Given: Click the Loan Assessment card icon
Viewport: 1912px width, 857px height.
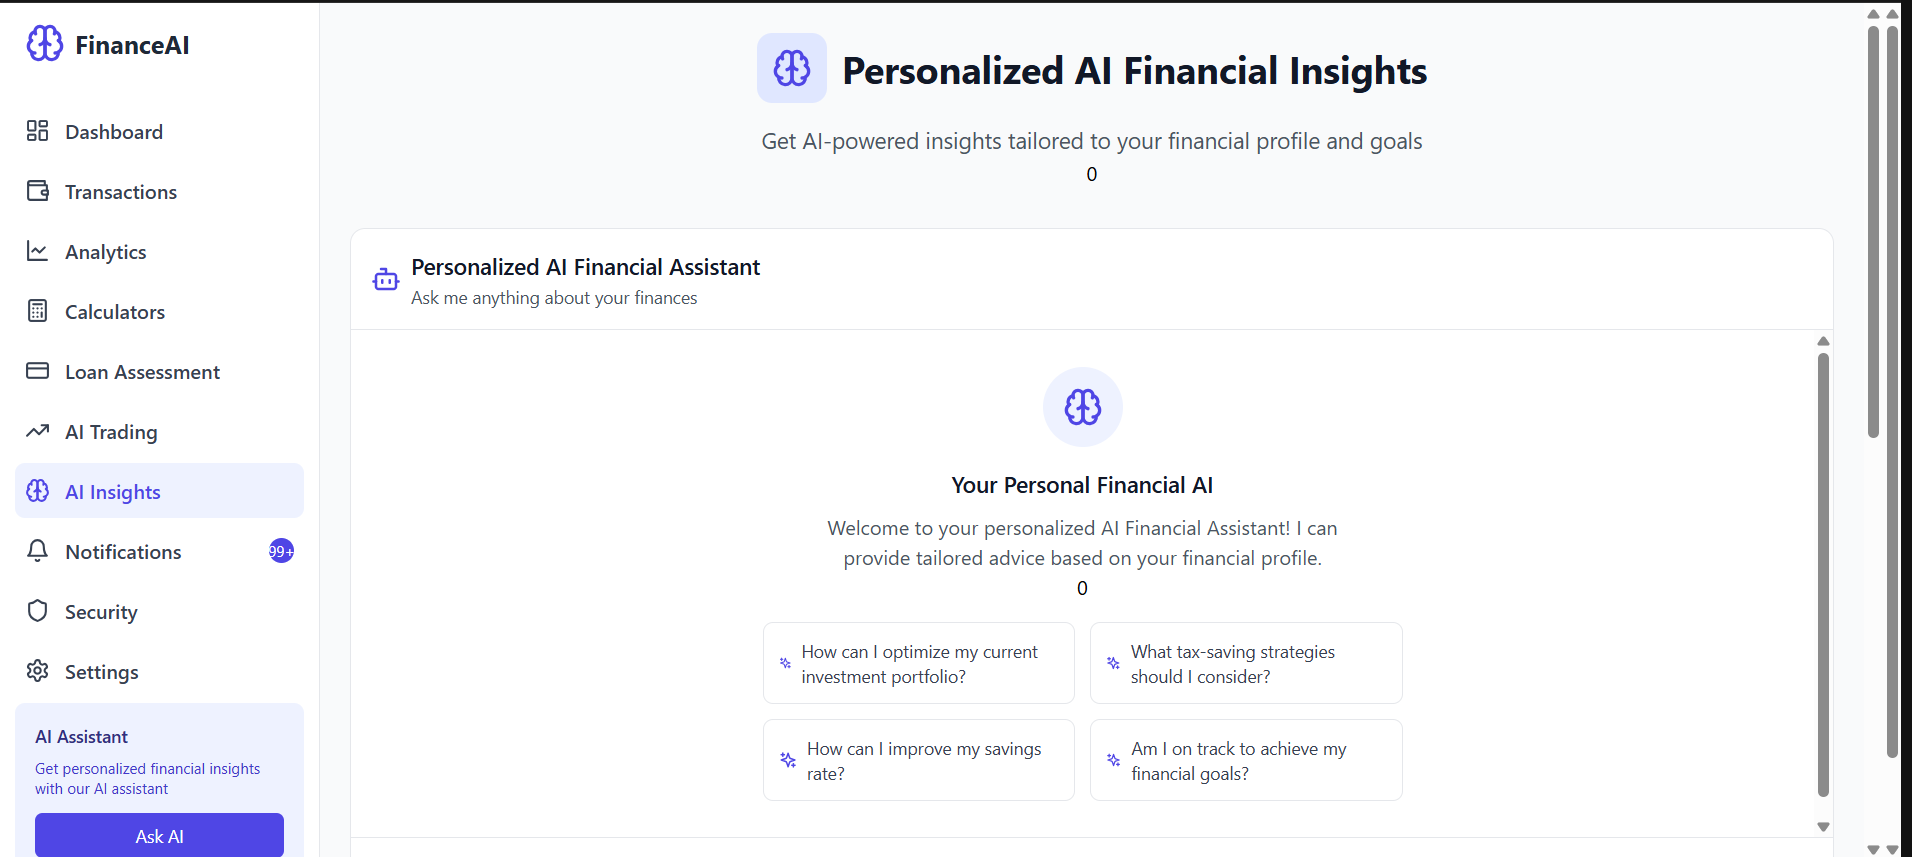Looking at the screenshot, I should coord(38,371).
